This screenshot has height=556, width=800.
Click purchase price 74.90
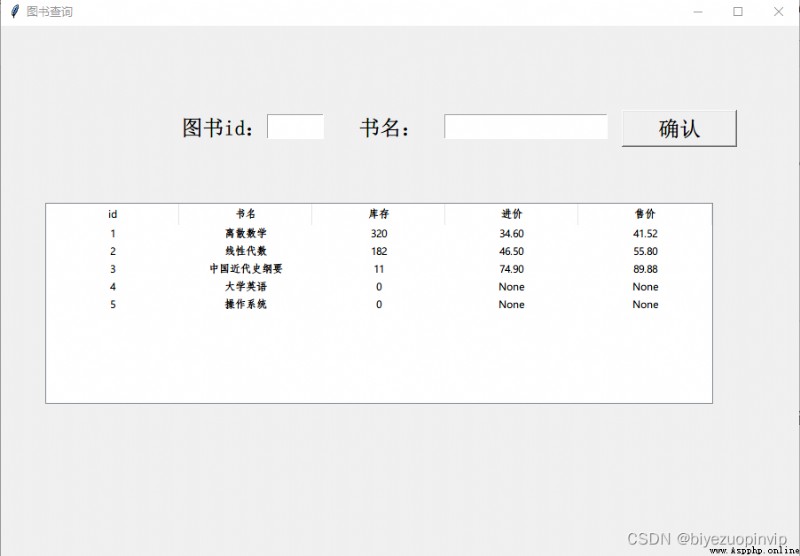pyautogui.click(x=511, y=269)
